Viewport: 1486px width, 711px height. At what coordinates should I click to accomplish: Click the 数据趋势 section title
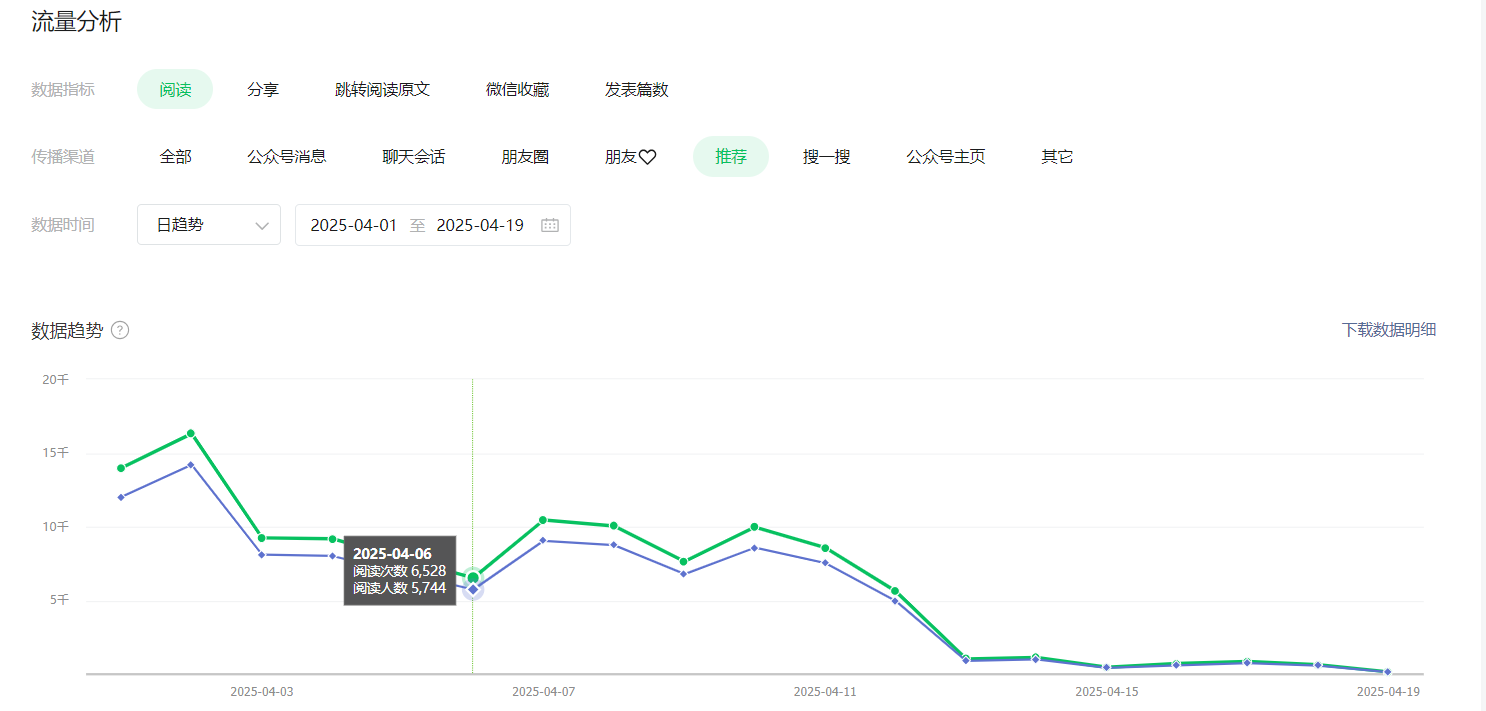[67, 330]
